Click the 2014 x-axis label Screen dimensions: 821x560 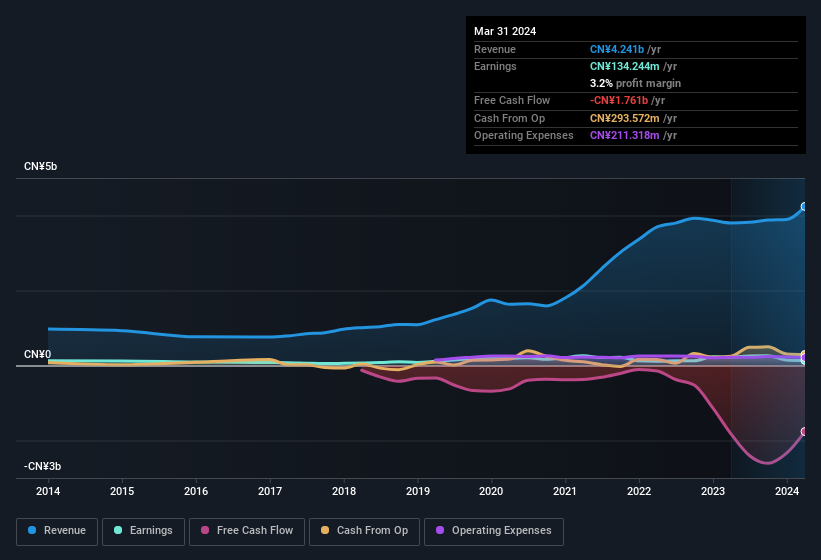pos(48,491)
